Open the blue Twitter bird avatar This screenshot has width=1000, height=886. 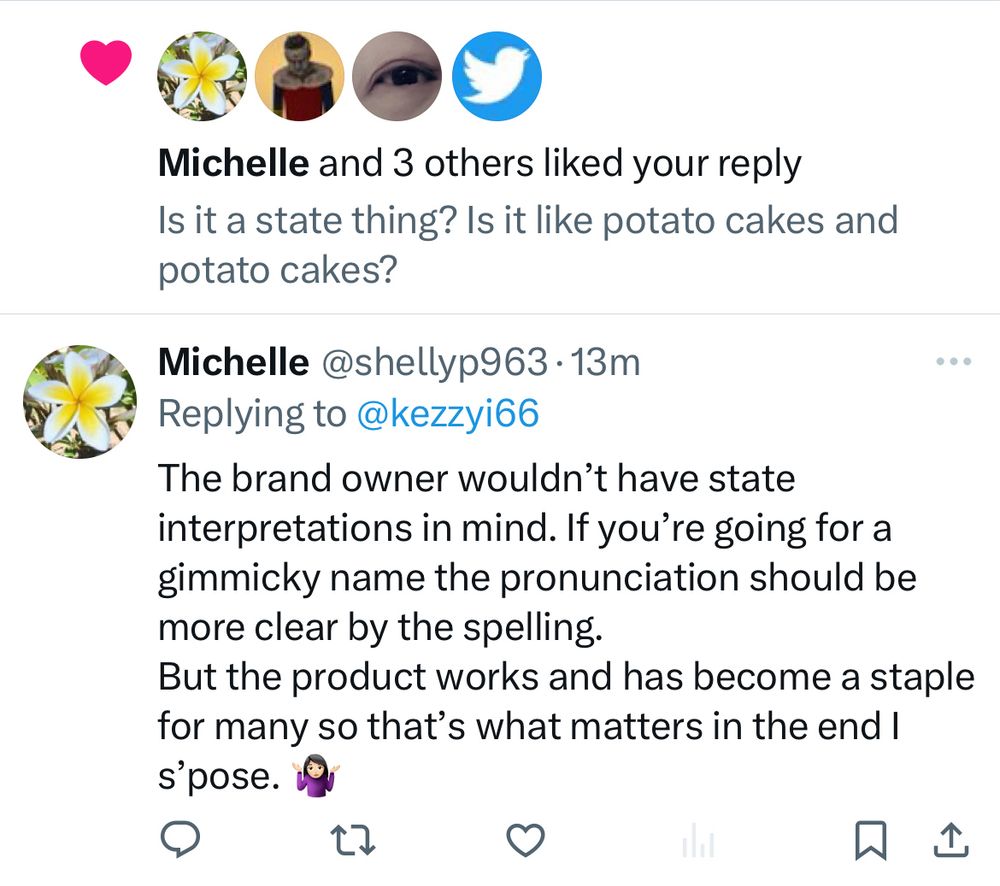[497, 75]
